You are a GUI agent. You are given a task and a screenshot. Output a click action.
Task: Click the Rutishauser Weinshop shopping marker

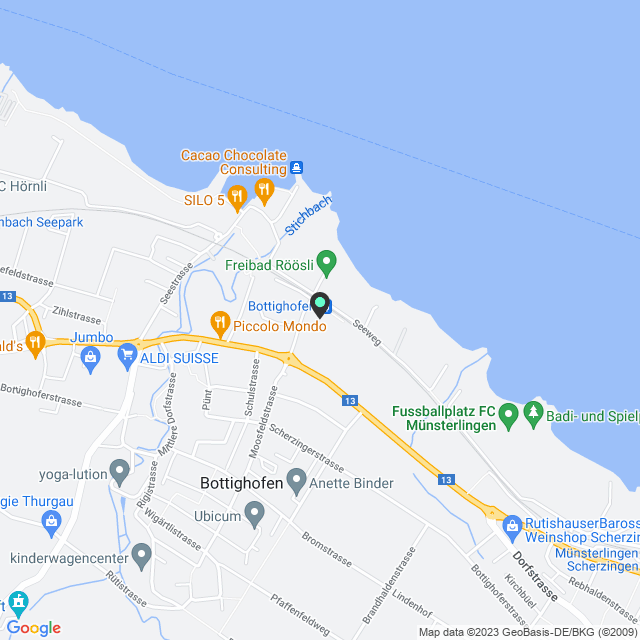point(513,528)
